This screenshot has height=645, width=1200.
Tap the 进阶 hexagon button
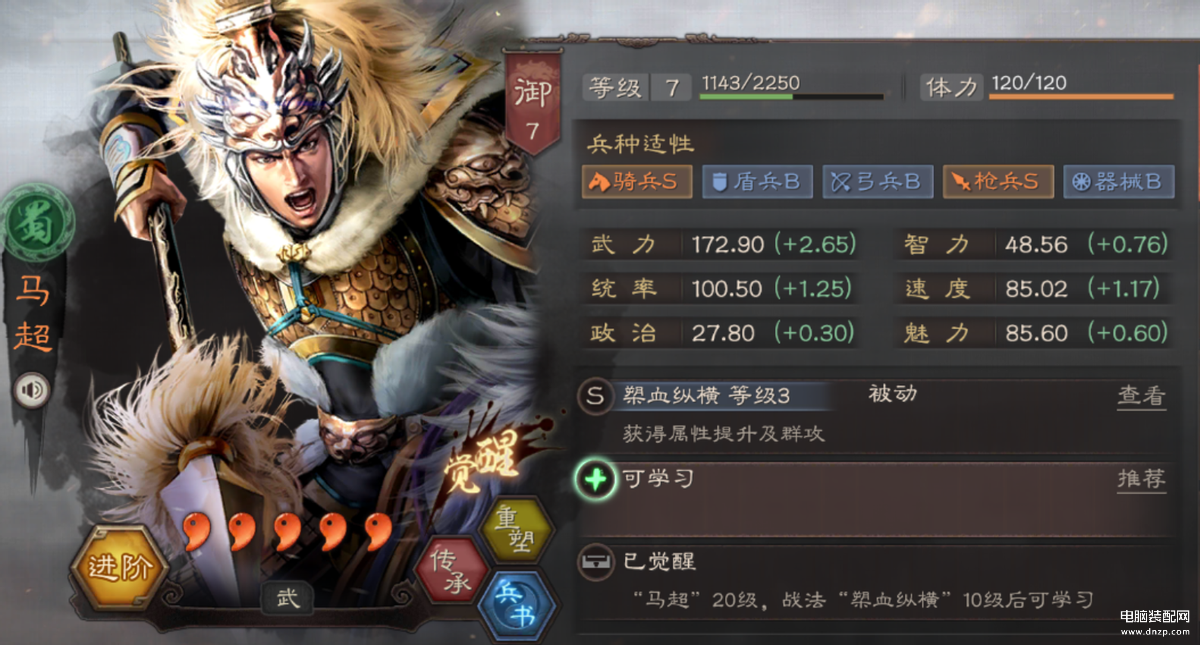[x=118, y=568]
